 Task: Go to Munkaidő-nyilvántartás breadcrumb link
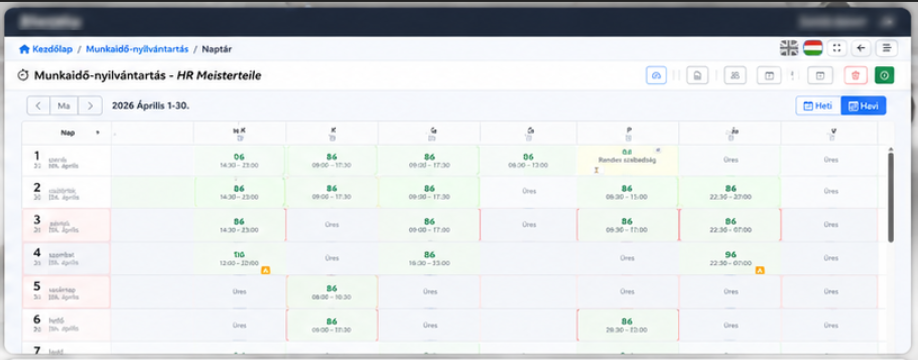point(137,49)
